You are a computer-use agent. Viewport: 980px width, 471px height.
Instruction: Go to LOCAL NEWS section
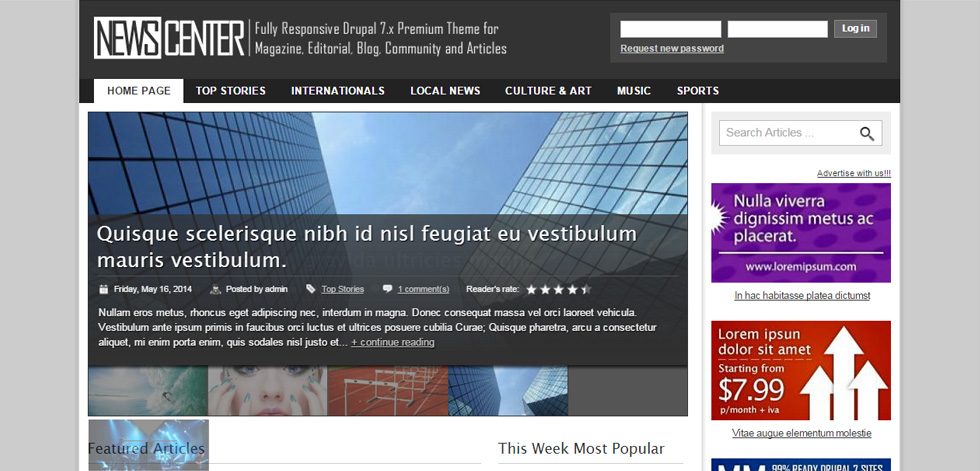pos(445,91)
